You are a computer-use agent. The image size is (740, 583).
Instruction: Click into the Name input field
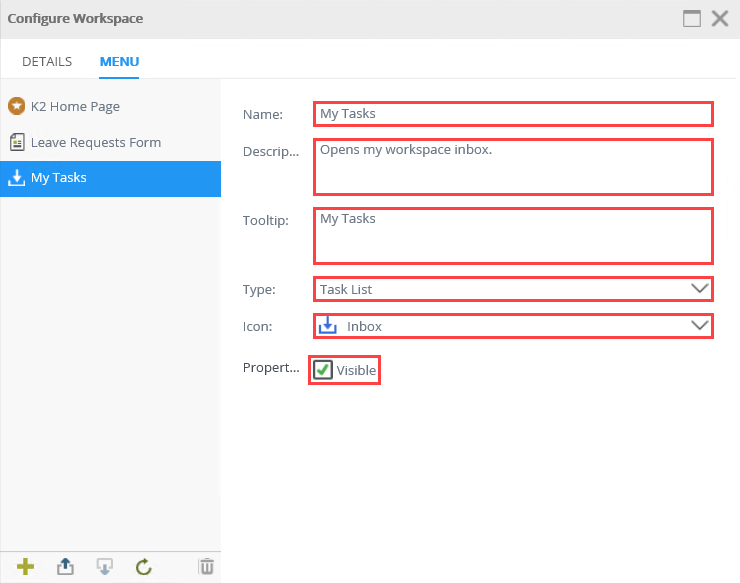coord(513,114)
